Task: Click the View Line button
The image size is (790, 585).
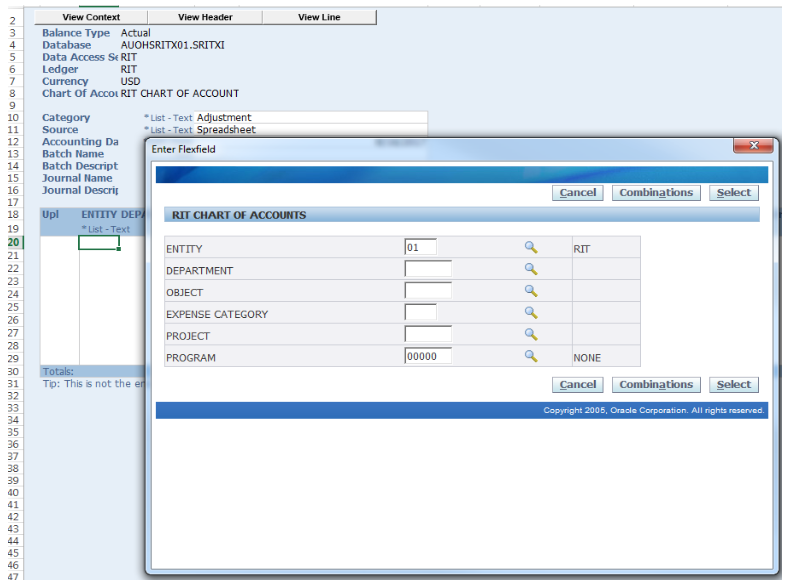Action: 319,17
